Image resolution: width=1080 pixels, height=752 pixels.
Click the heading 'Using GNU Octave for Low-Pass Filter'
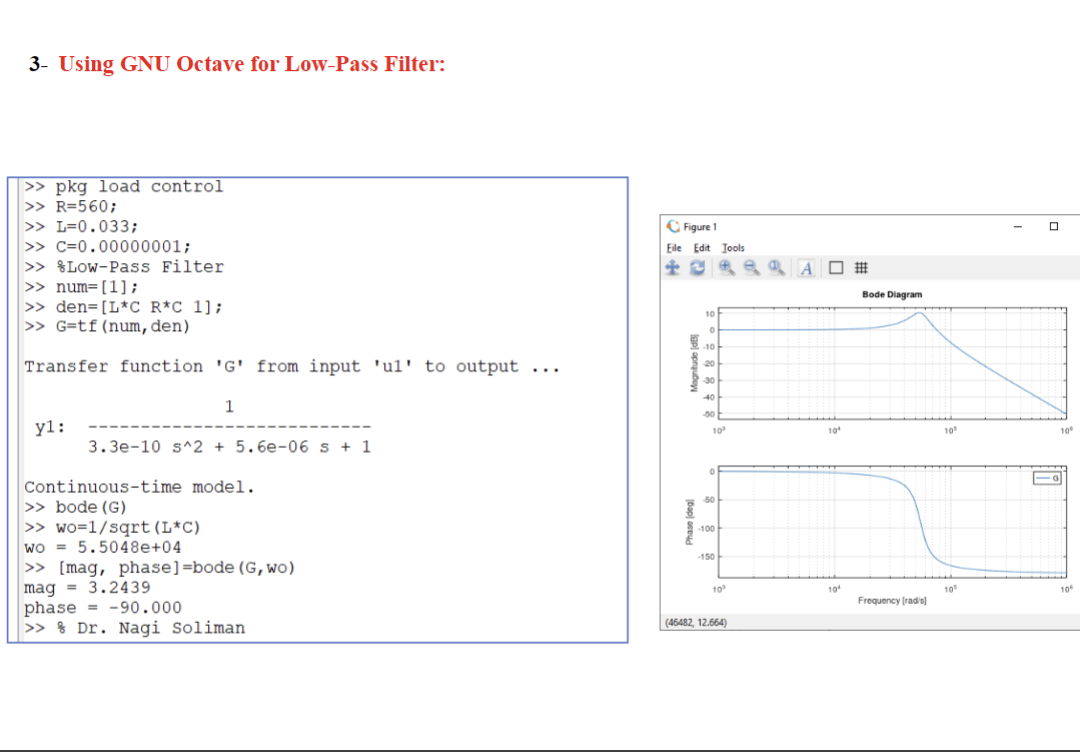pos(250,64)
